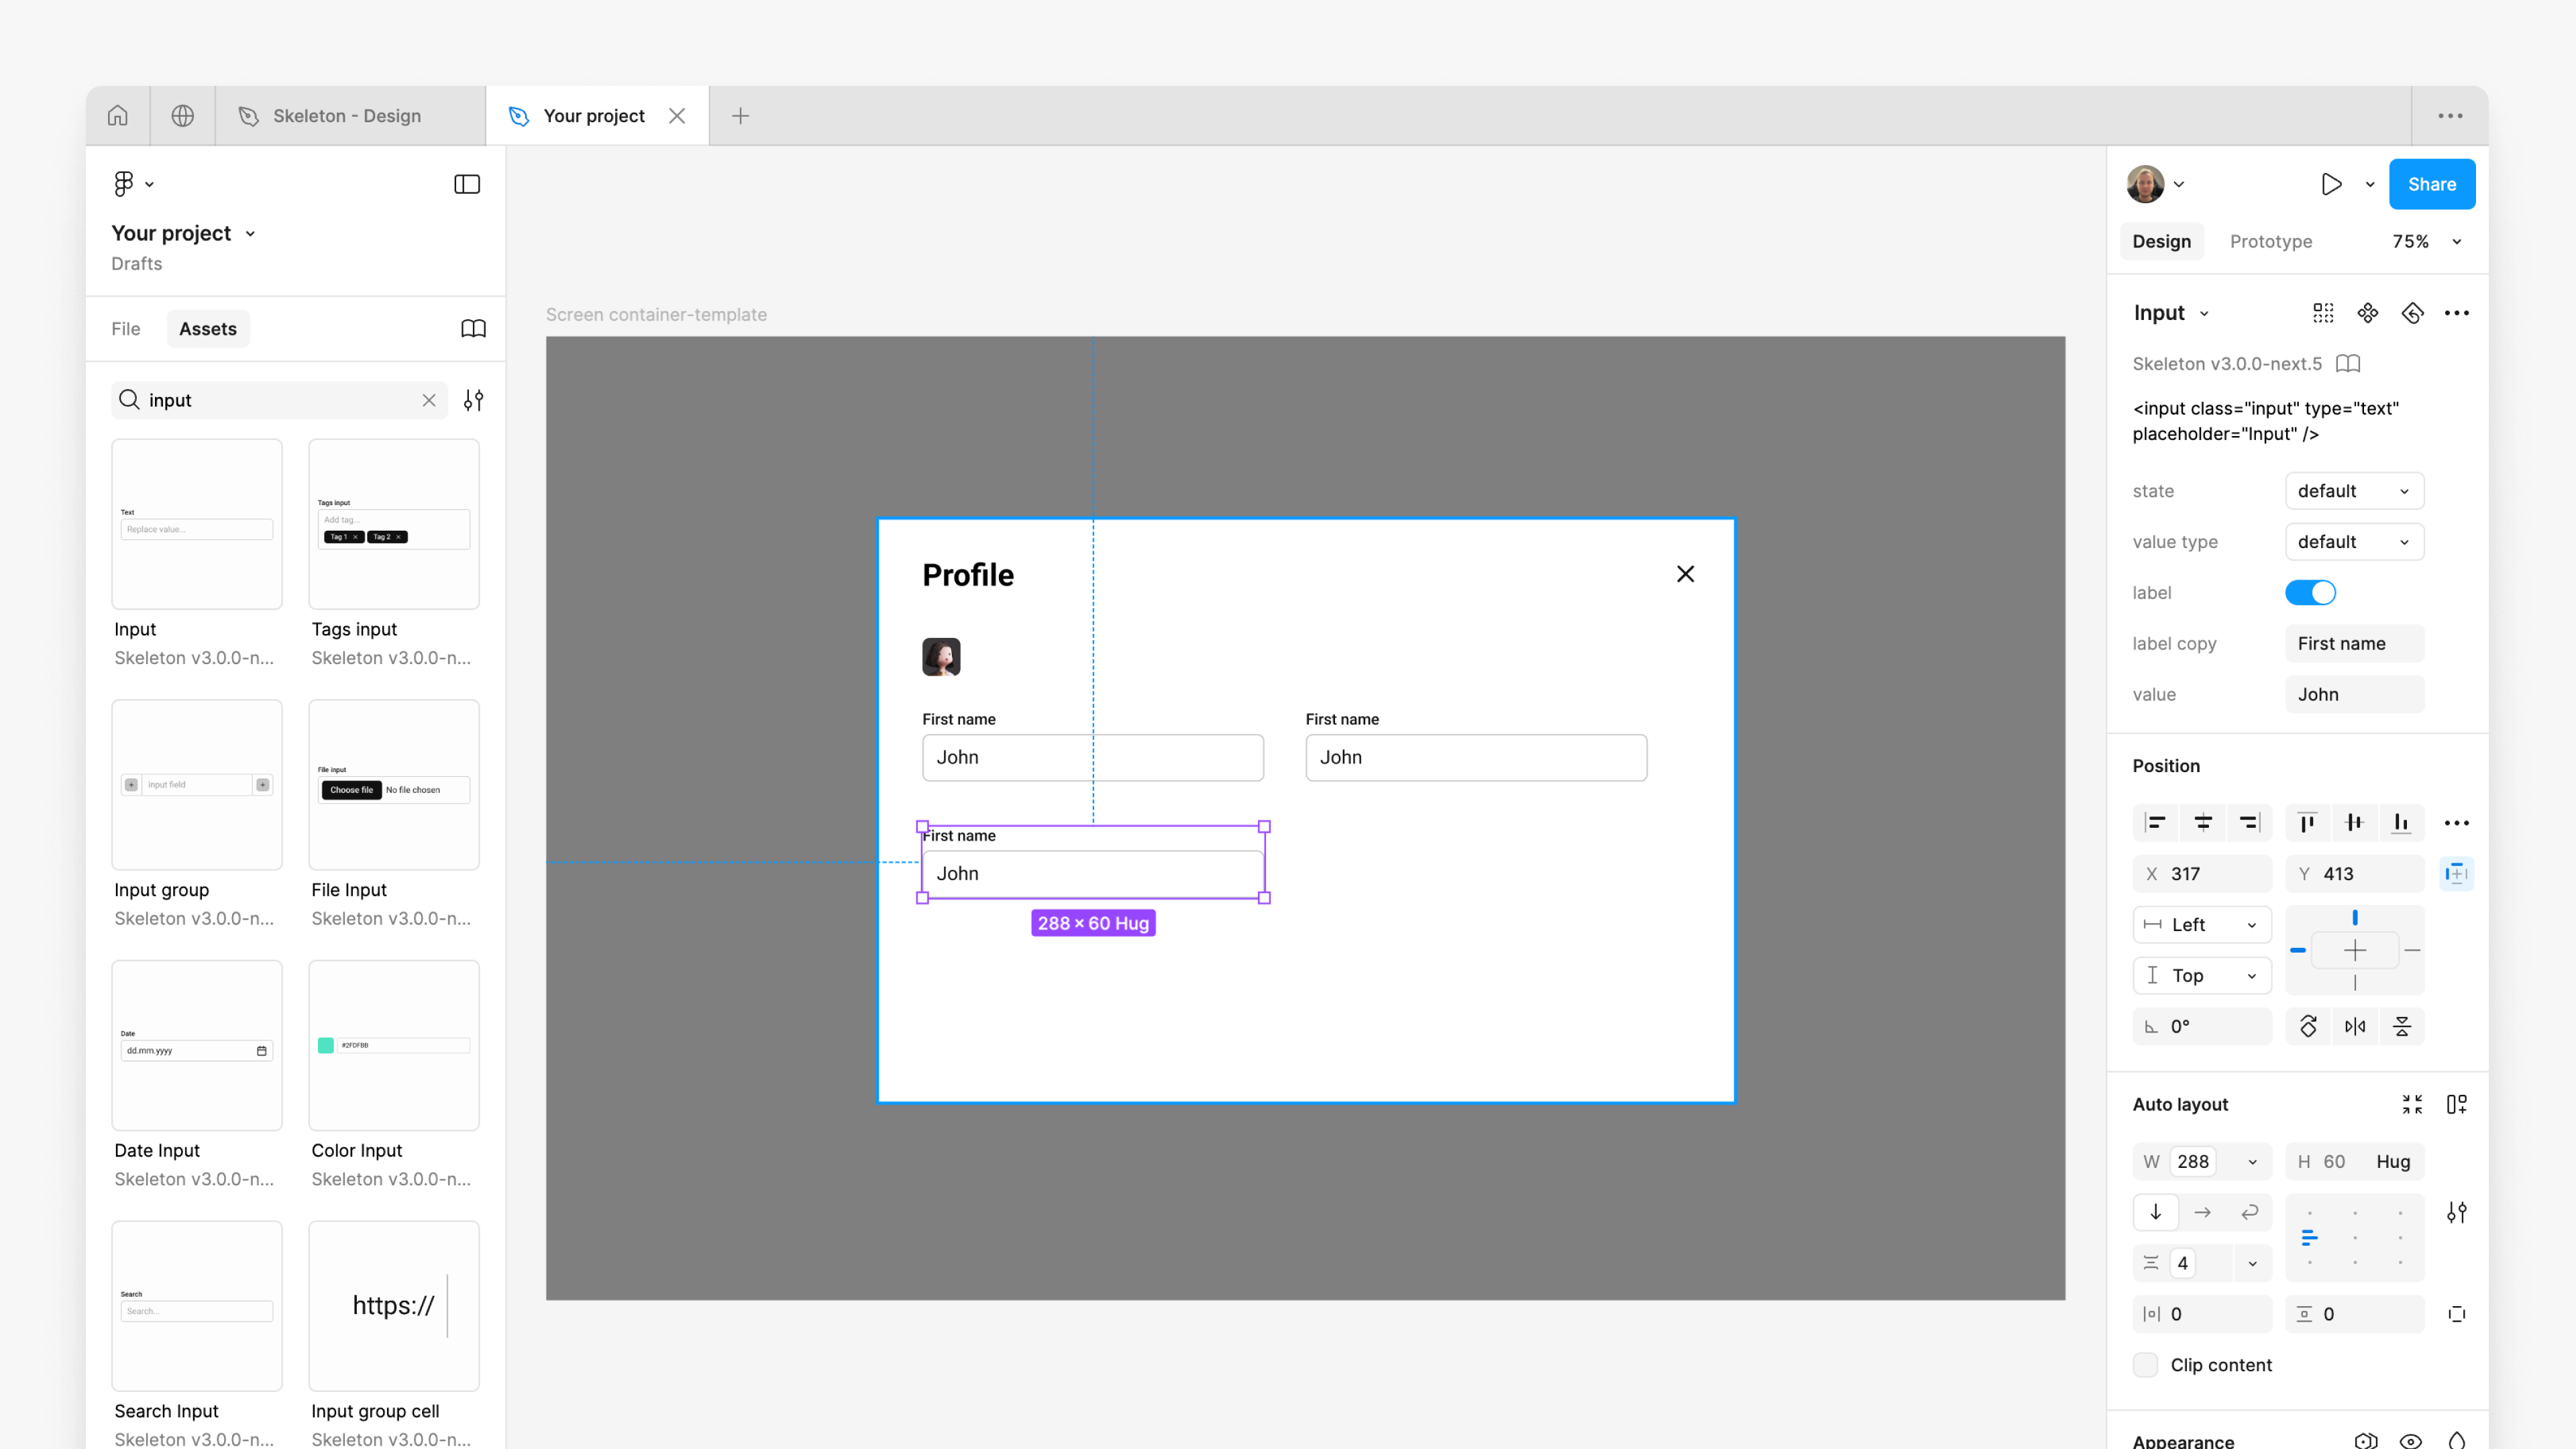This screenshot has width=2576, height=1449.
Task: Open the Skeleton - Design tab
Action: click(347, 116)
